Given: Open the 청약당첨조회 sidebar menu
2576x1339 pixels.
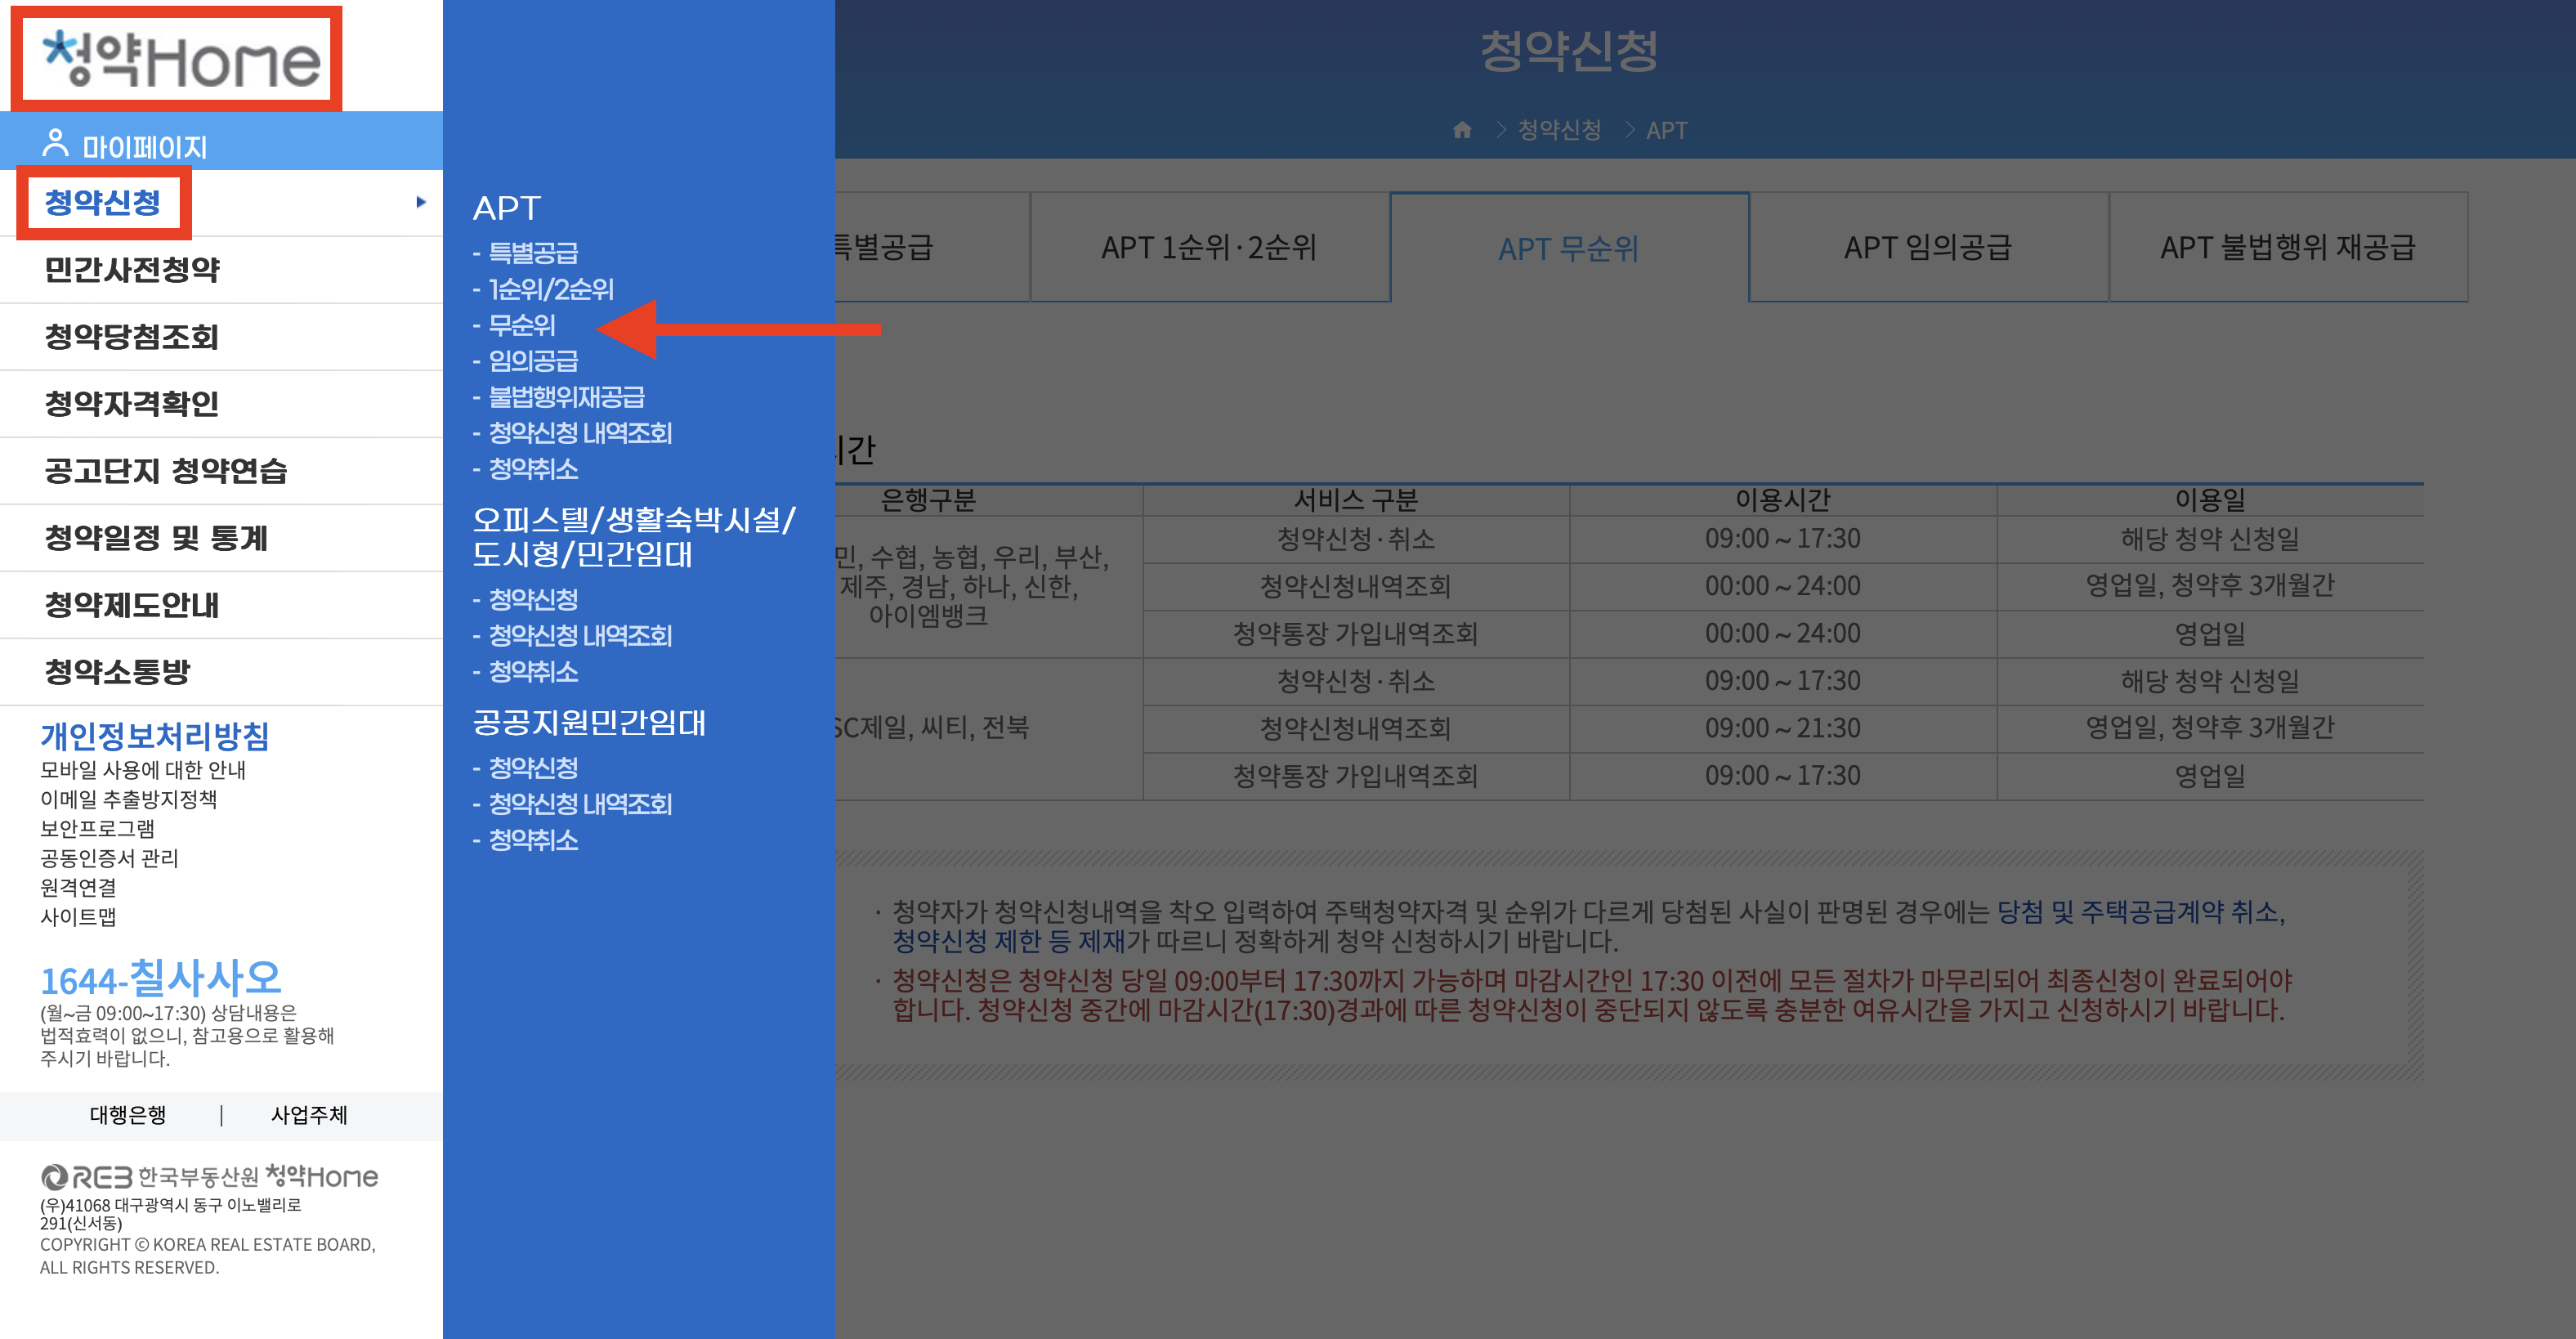Looking at the screenshot, I should [131, 337].
